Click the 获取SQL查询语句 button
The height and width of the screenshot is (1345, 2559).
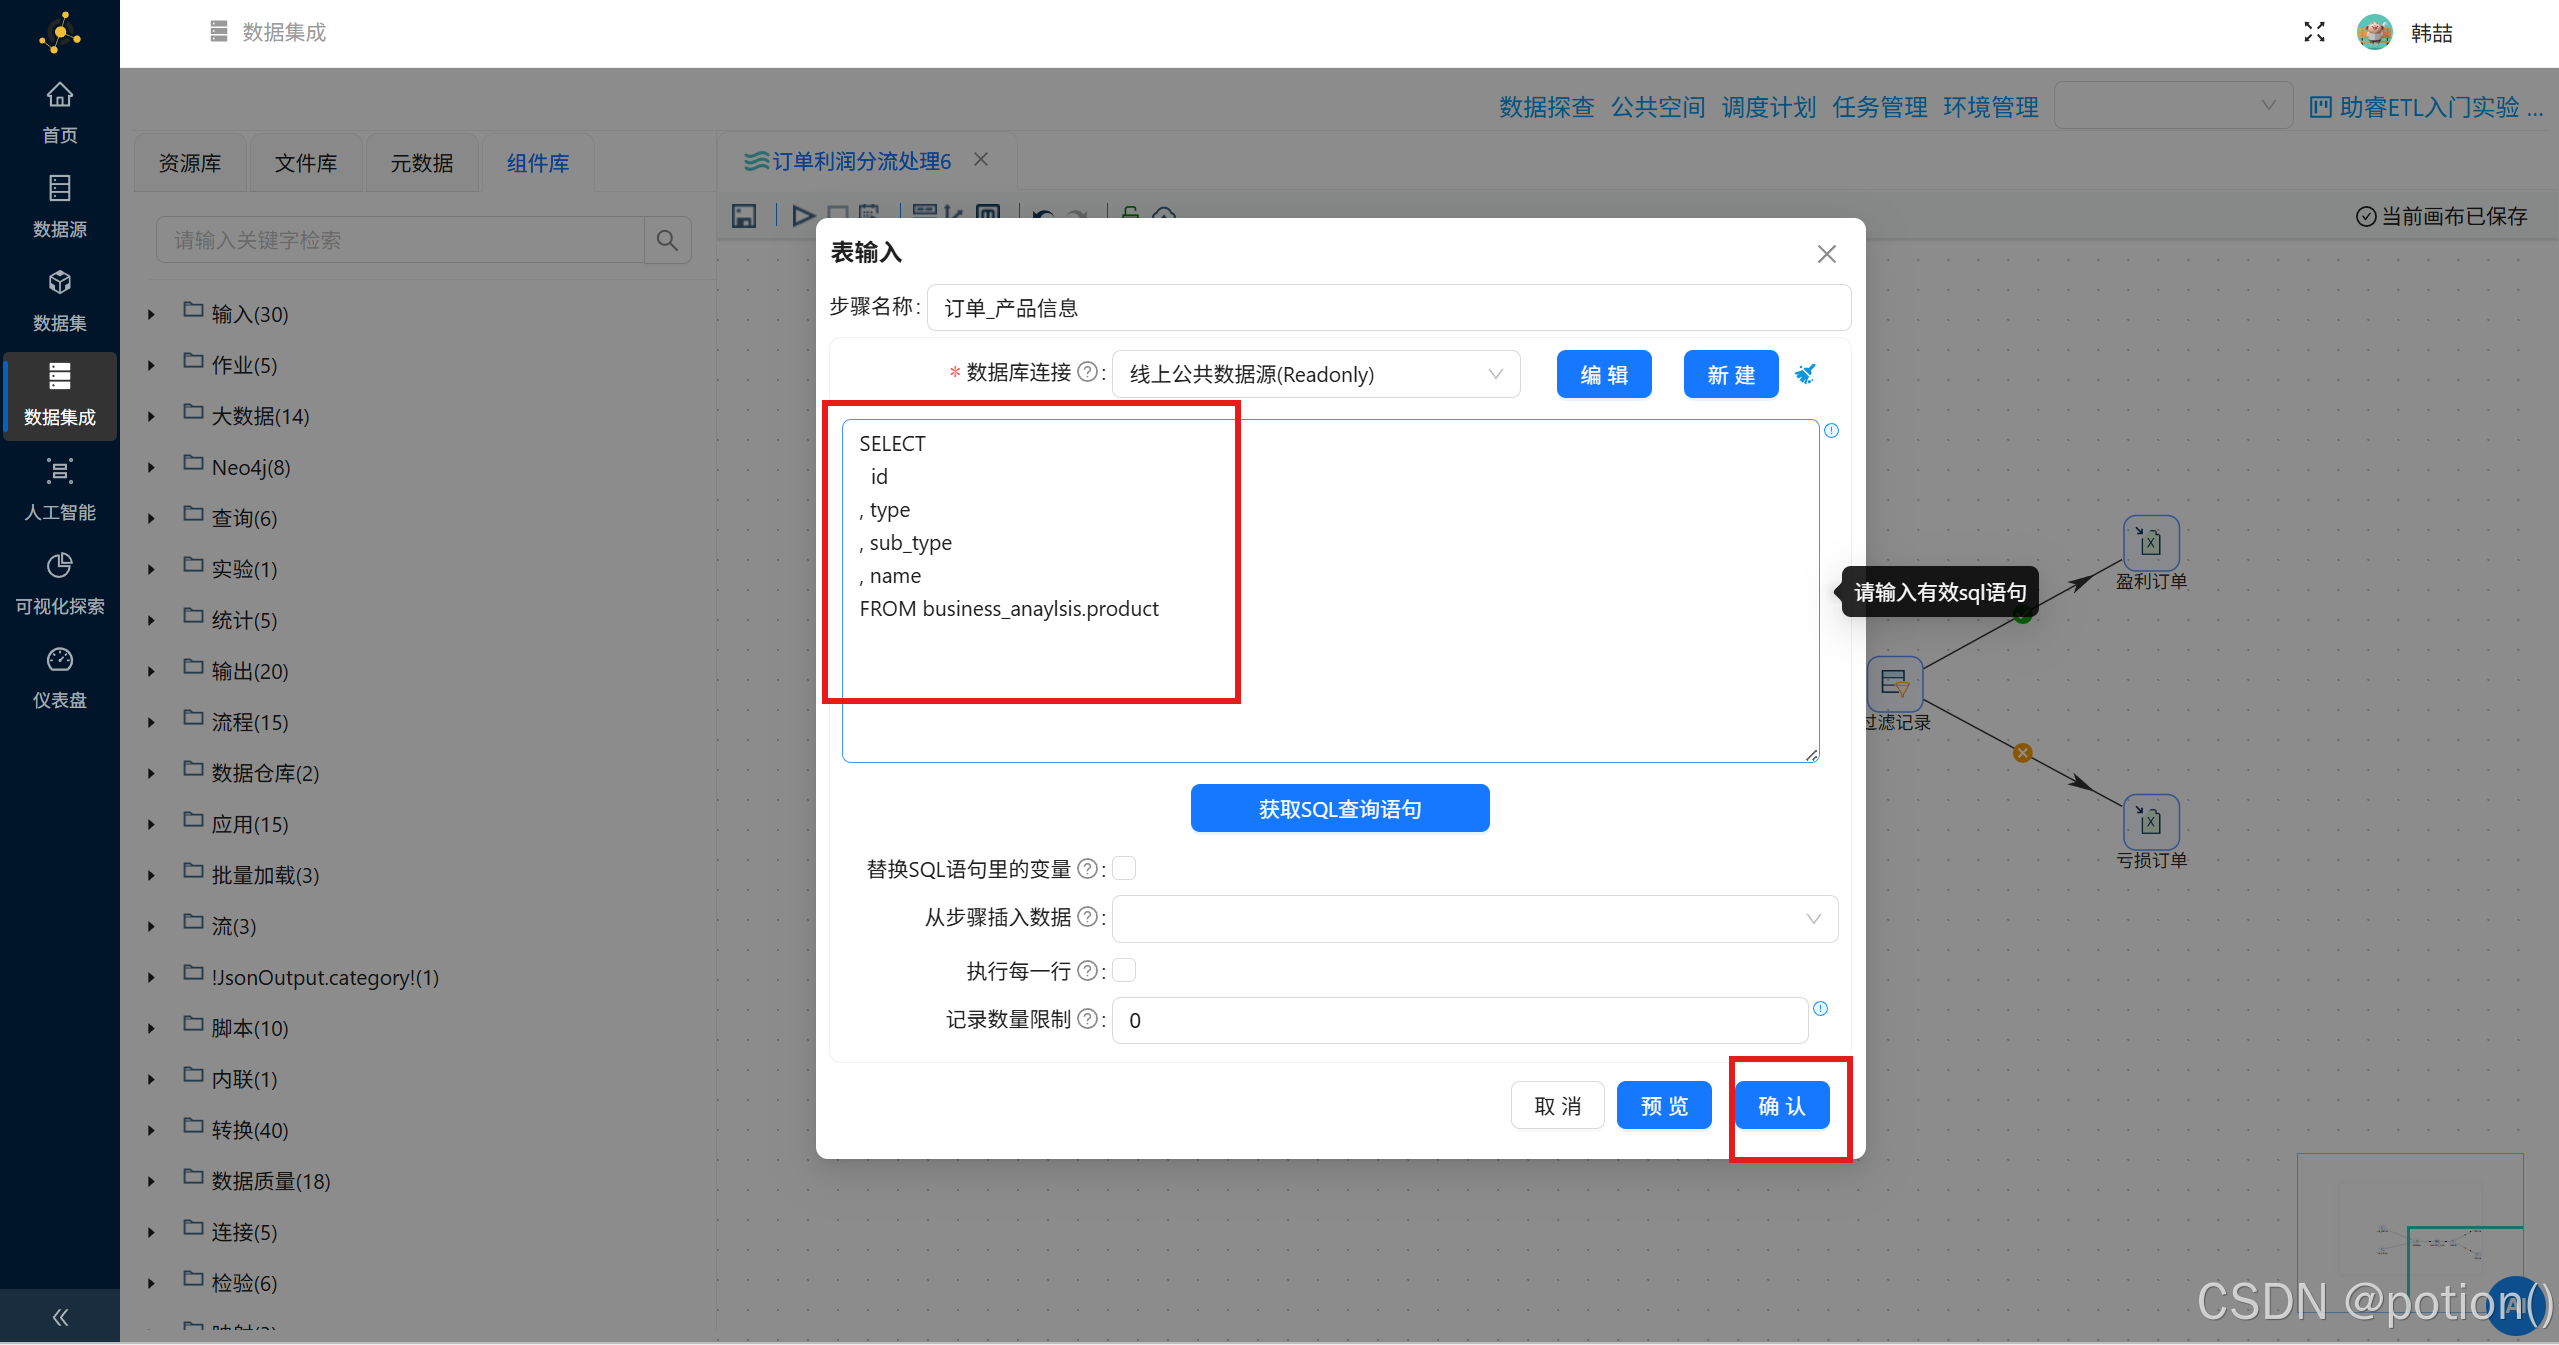[1339, 808]
